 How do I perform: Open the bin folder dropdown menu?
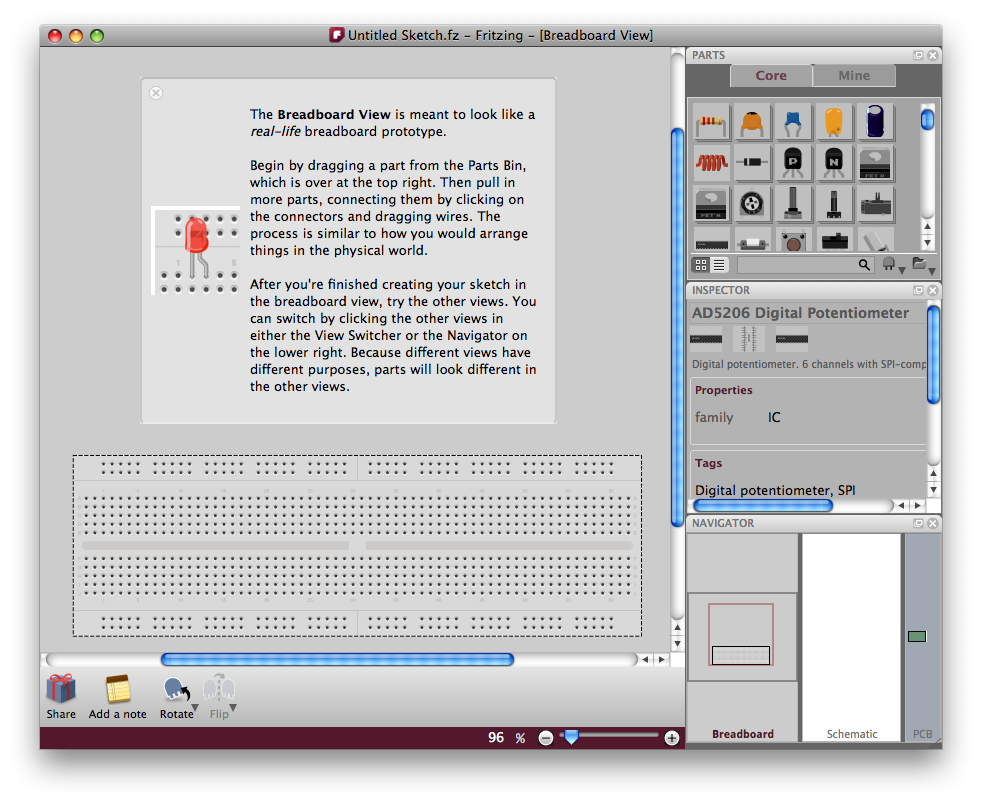(923, 265)
